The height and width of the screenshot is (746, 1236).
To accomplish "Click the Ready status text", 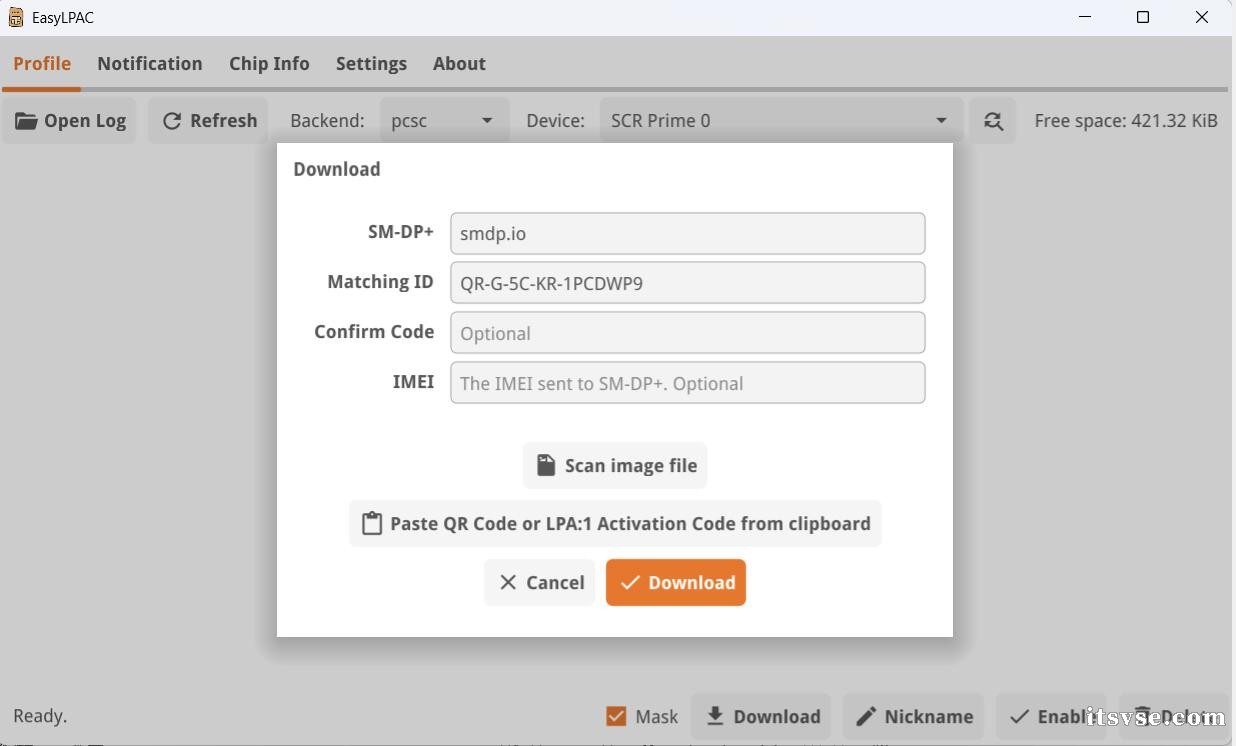I will pyautogui.click(x=40, y=717).
